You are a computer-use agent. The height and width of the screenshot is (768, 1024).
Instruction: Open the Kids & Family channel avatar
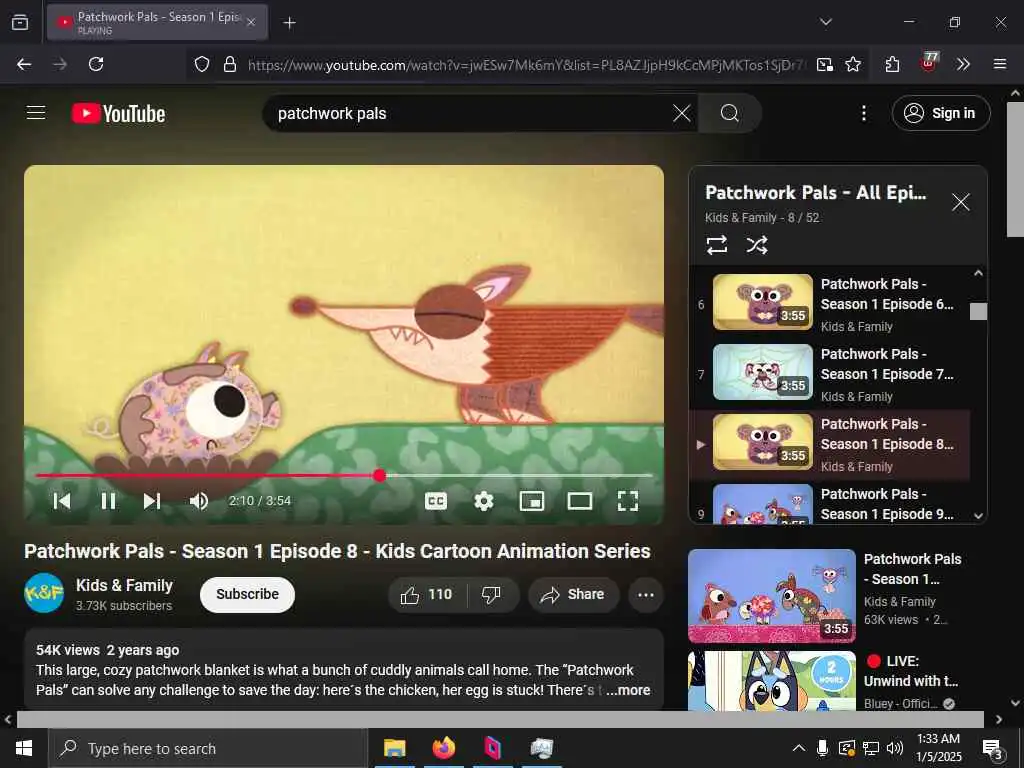44,593
